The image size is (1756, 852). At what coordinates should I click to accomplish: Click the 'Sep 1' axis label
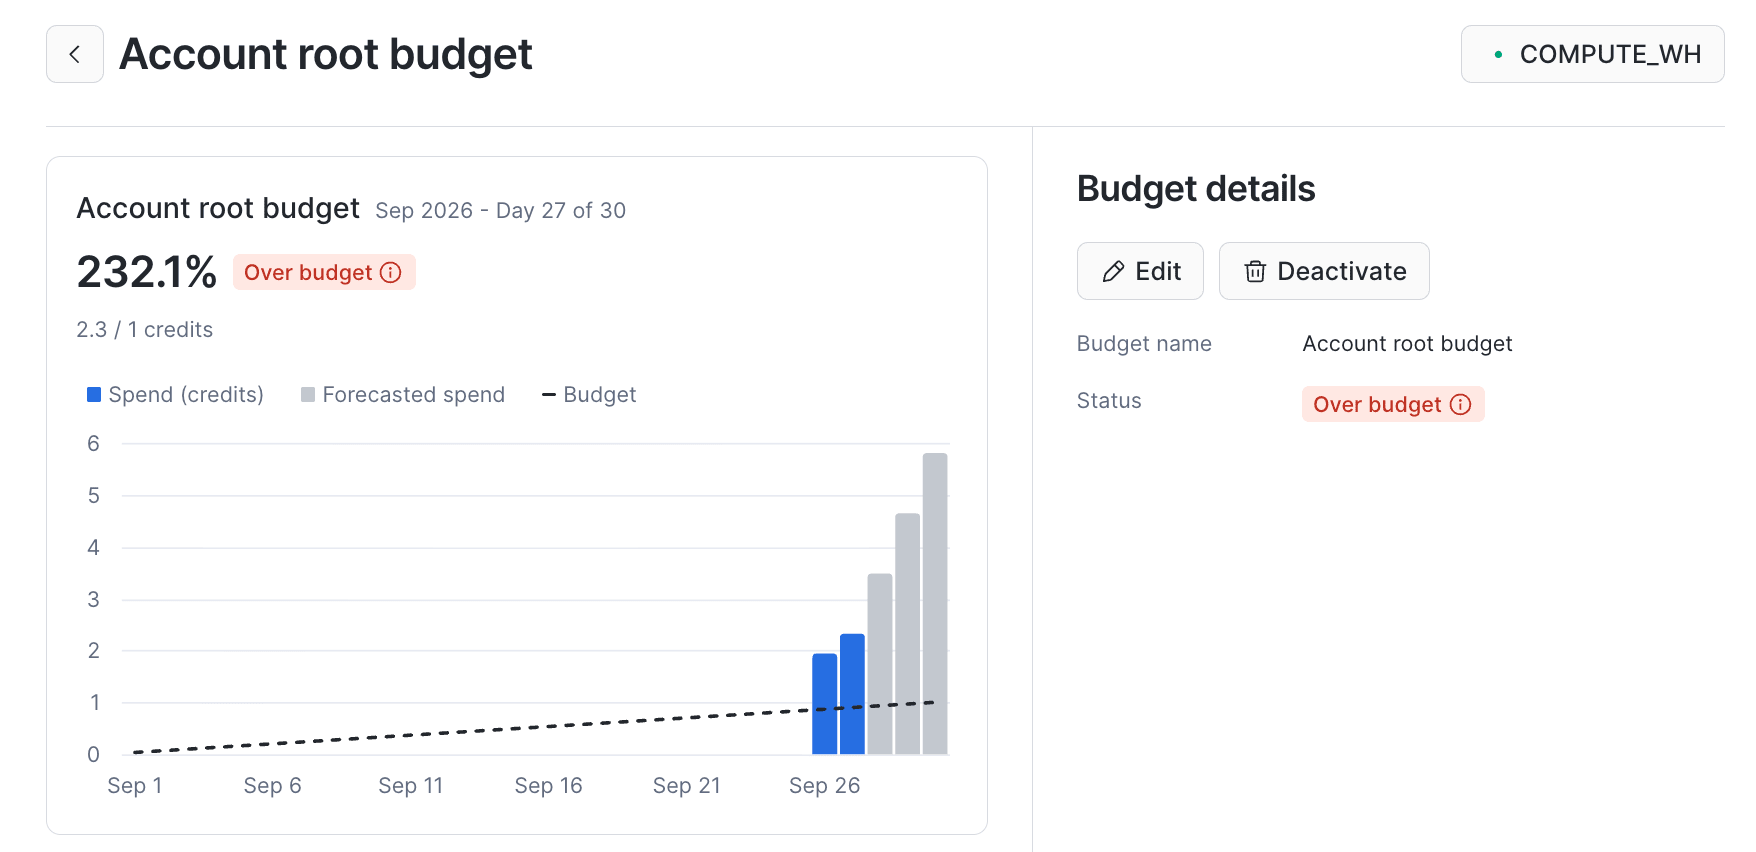[x=135, y=786]
